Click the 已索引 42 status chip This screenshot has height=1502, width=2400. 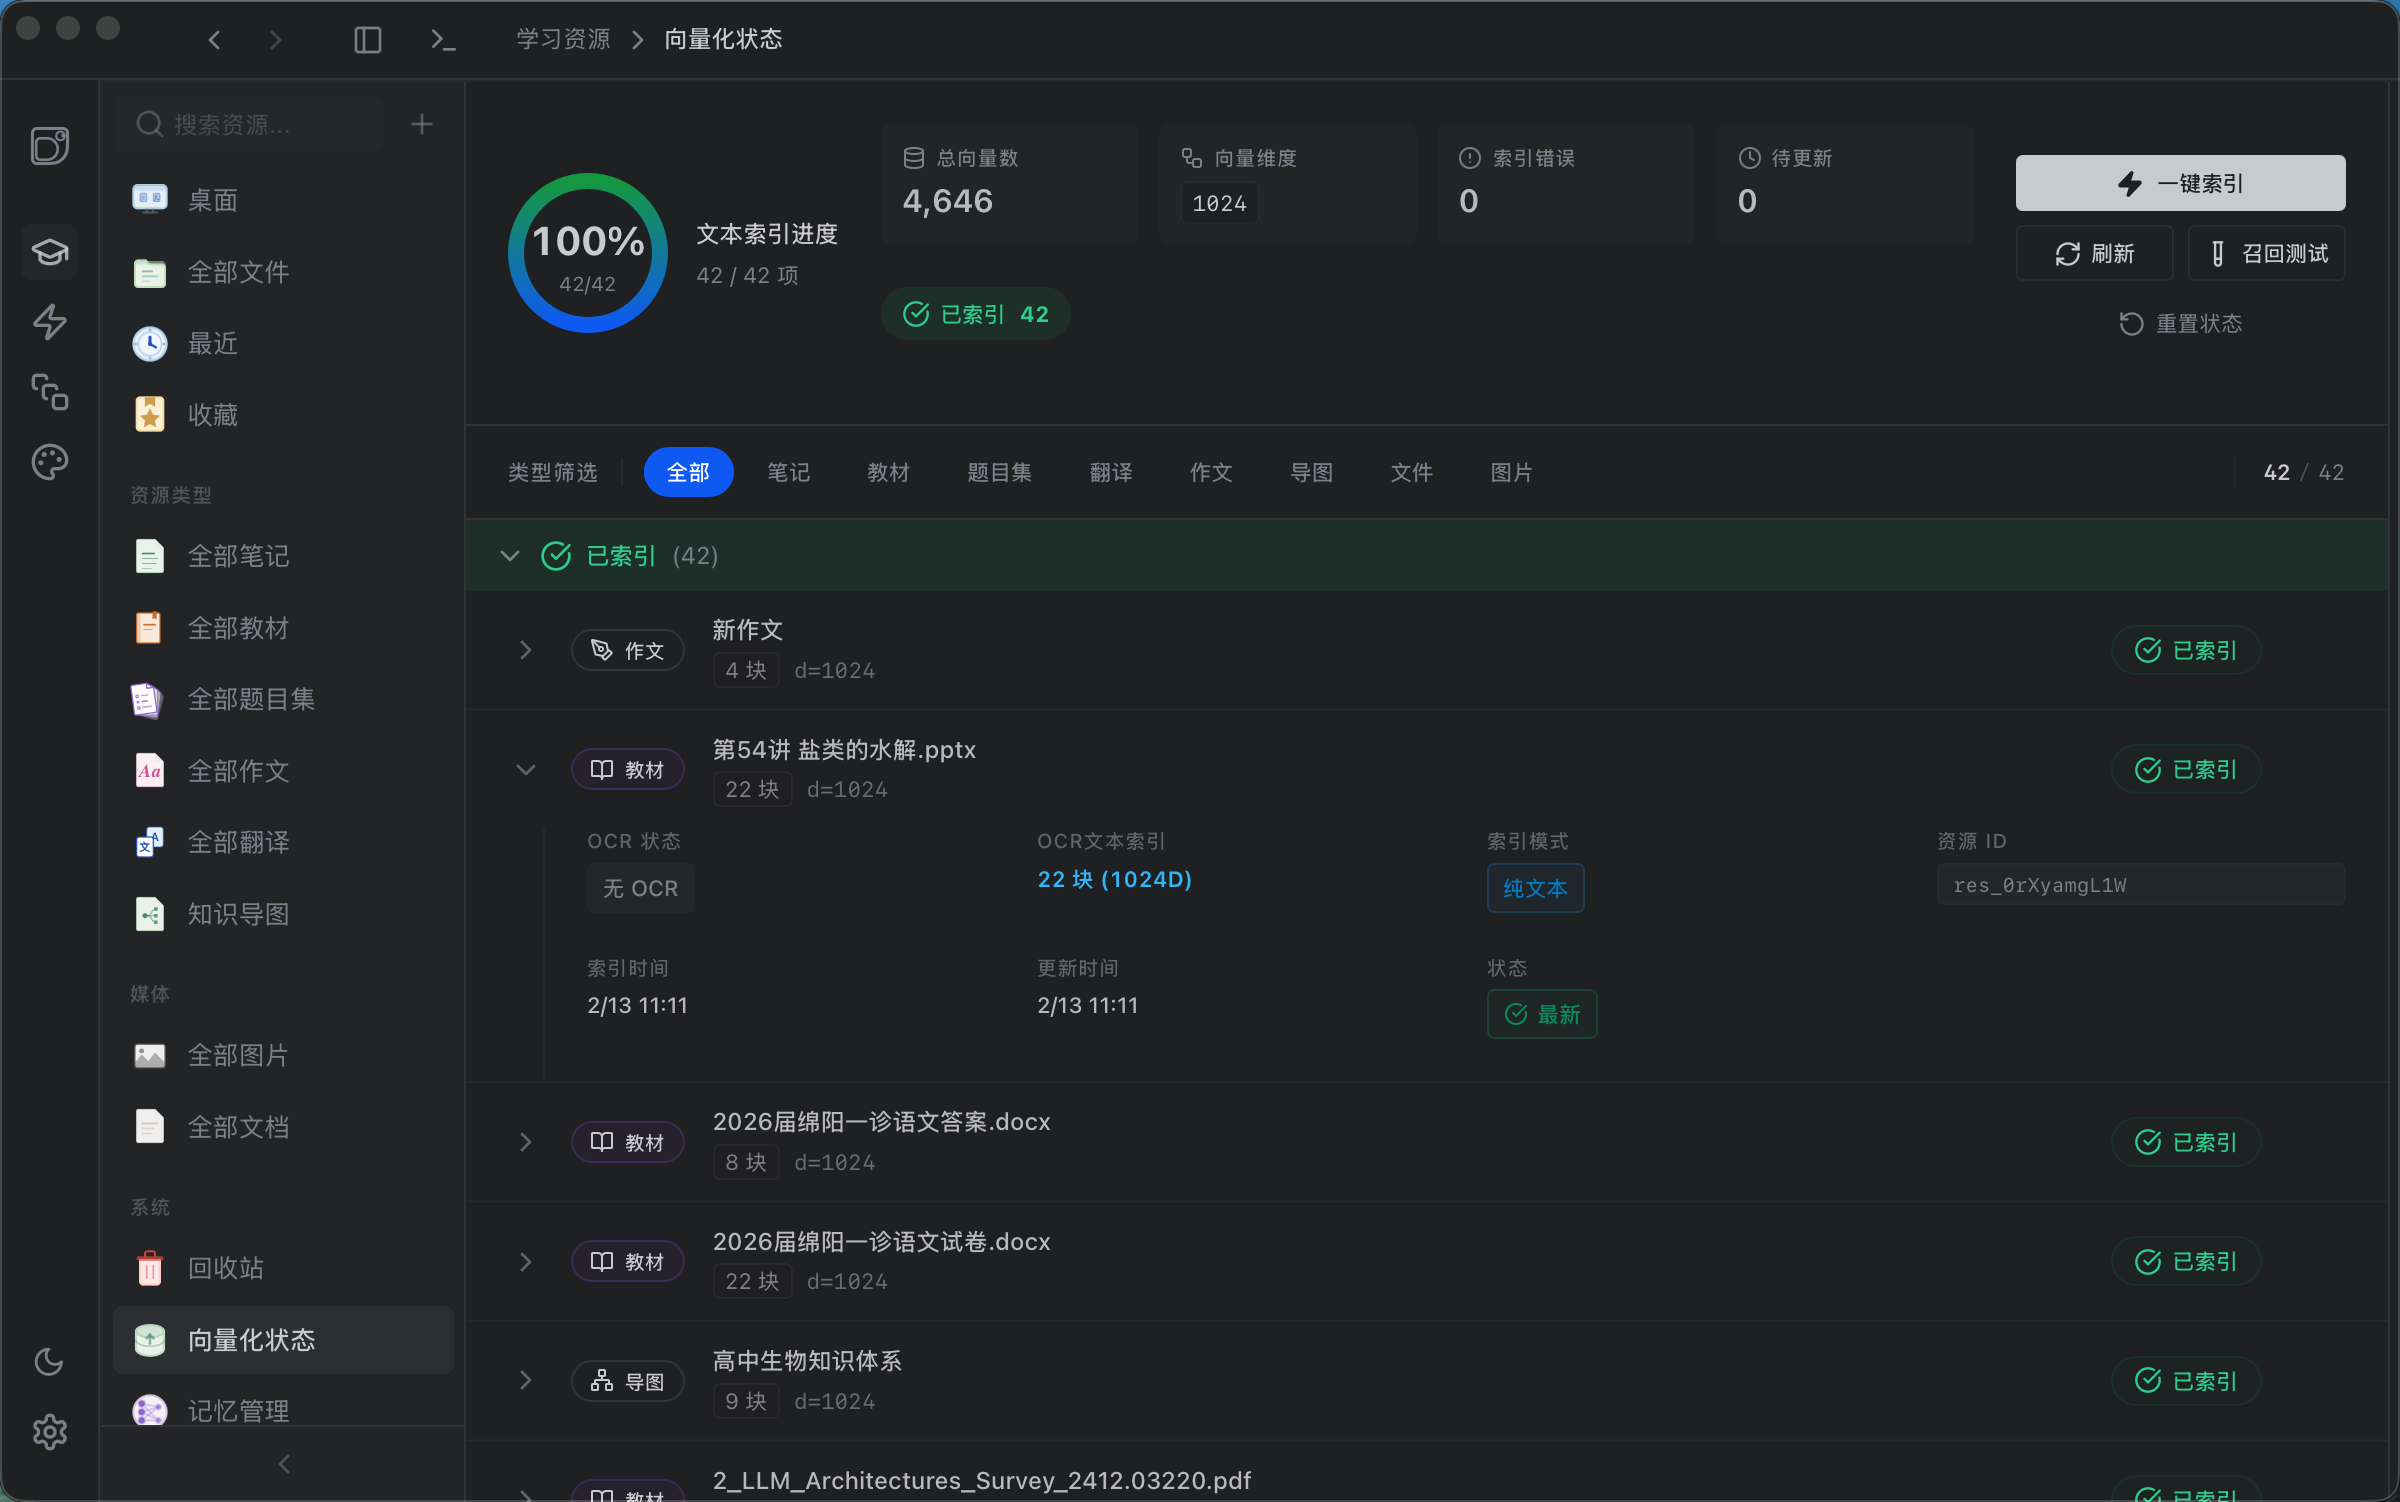tap(975, 314)
